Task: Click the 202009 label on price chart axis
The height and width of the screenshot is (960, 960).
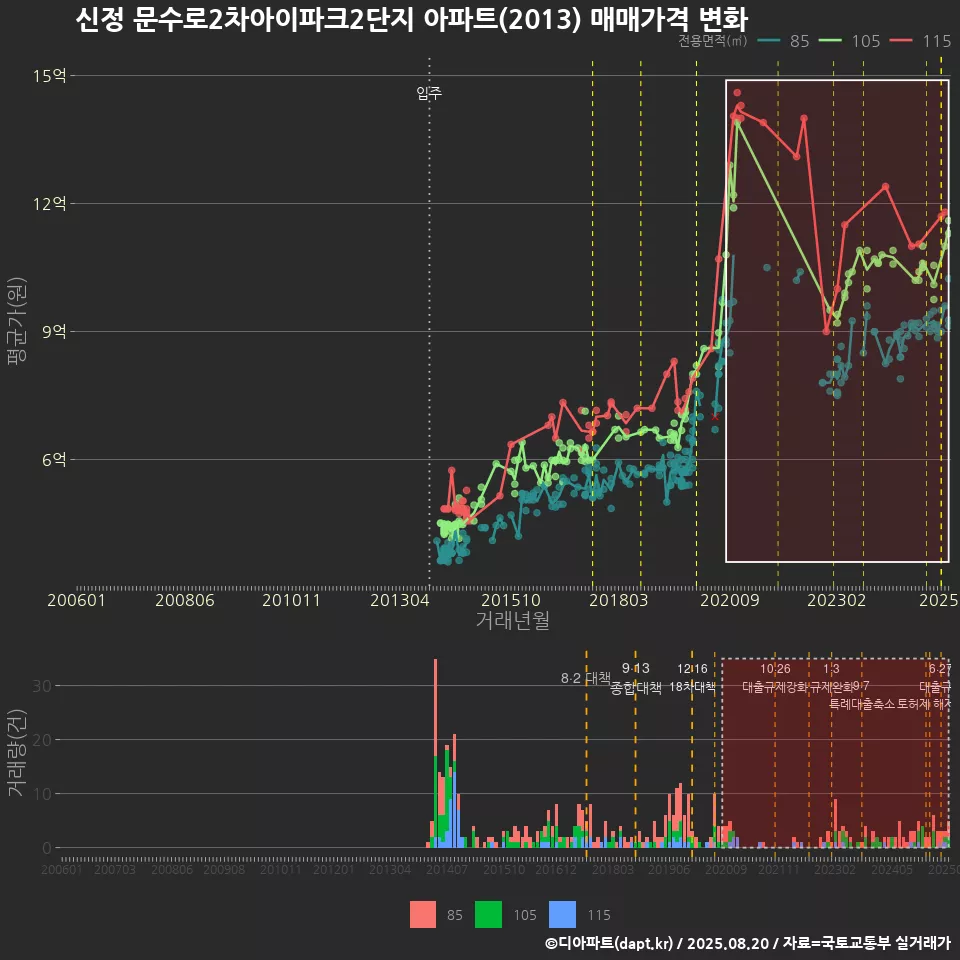Action: (730, 600)
